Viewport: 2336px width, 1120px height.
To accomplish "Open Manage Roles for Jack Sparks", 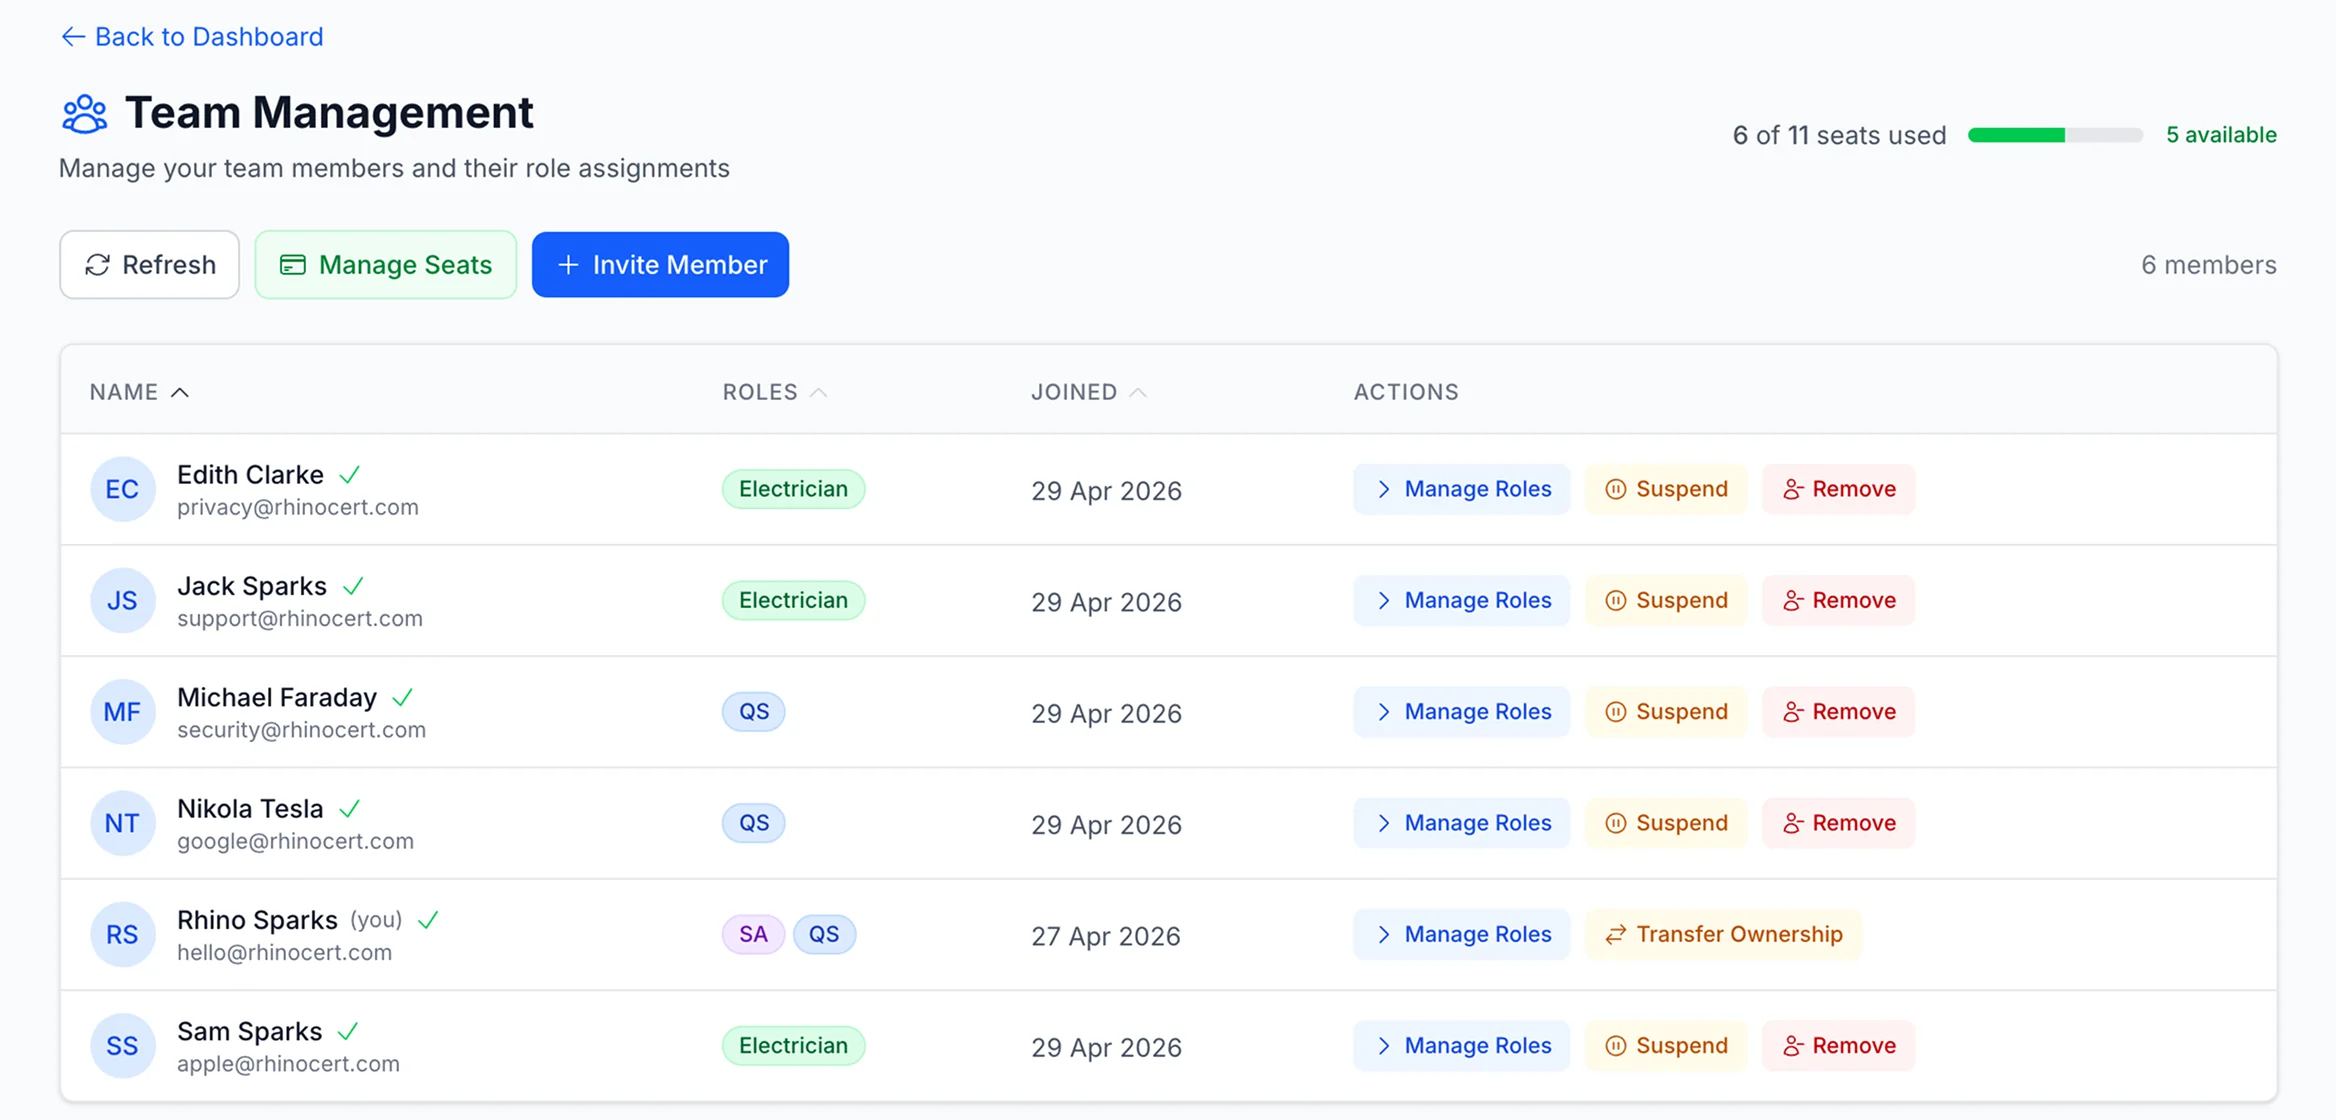I will (x=1462, y=600).
